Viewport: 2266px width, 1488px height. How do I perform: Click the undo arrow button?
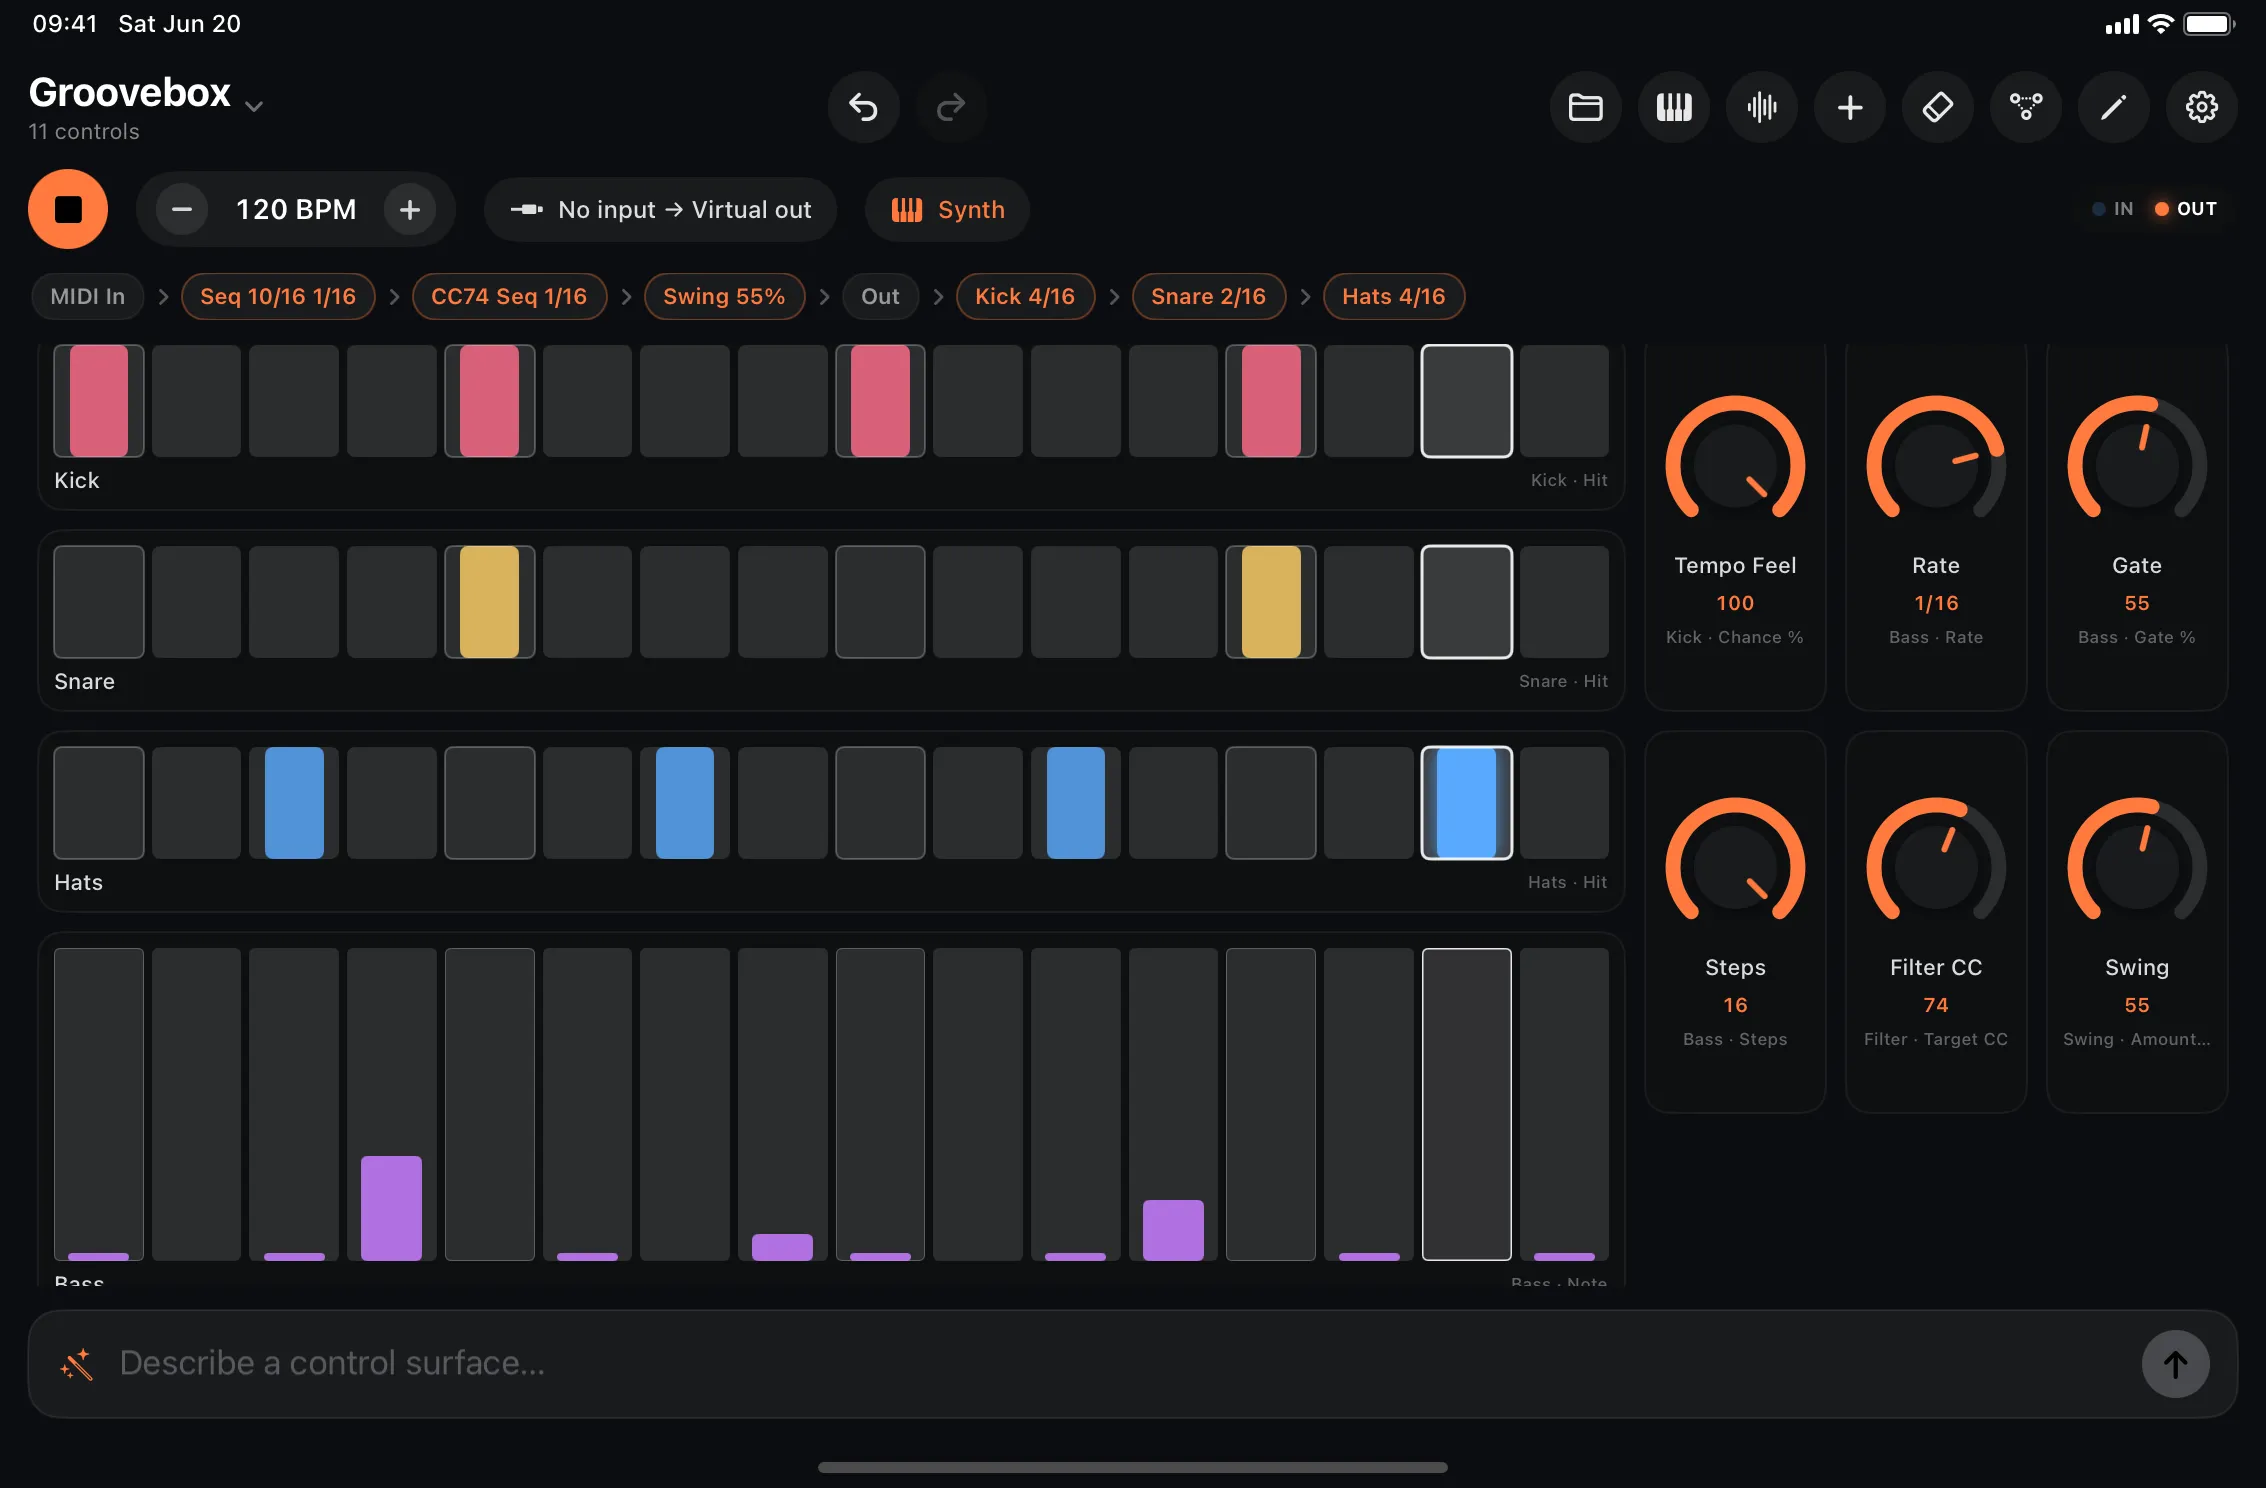pyautogui.click(x=863, y=107)
